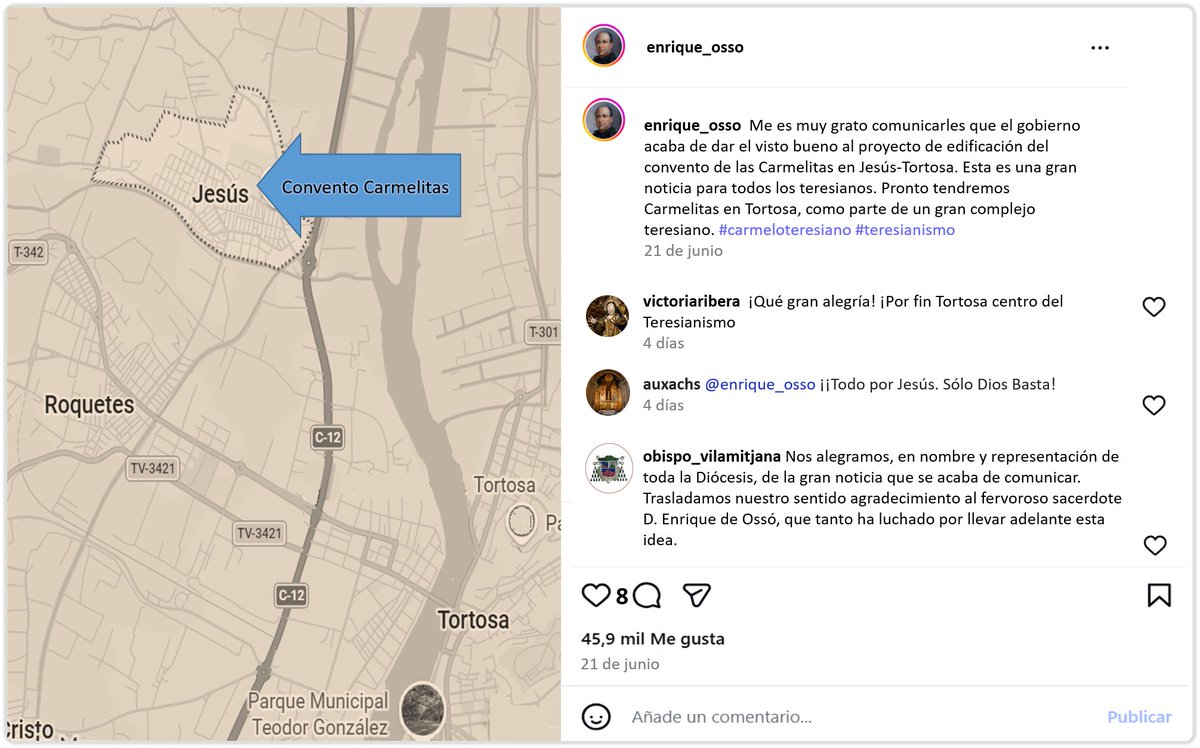Click the T-342 road marker on map
The width and height of the screenshot is (1200, 748).
[x=28, y=253]
